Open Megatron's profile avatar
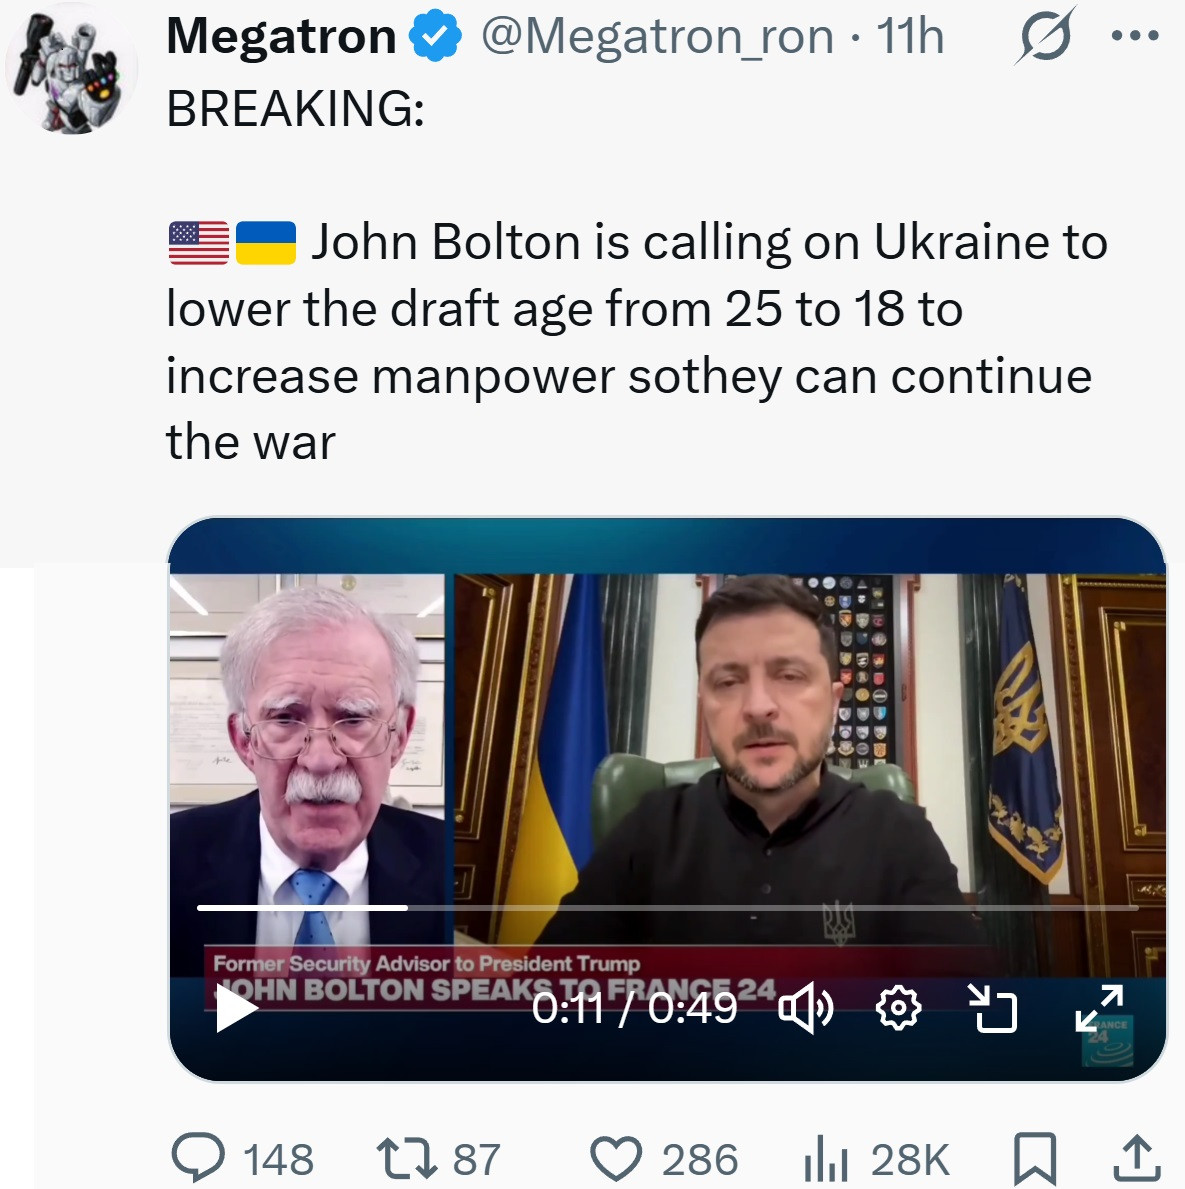 pyautogui.click(x=72, y=70)
